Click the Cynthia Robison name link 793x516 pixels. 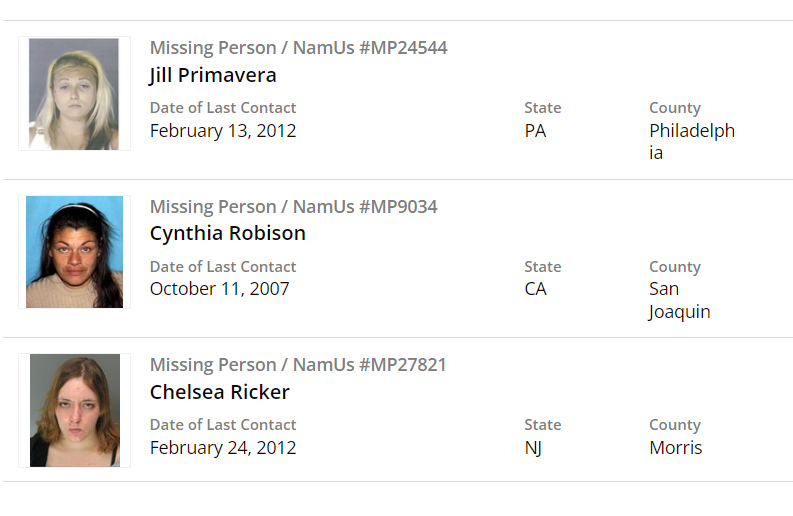coord(228,233)
